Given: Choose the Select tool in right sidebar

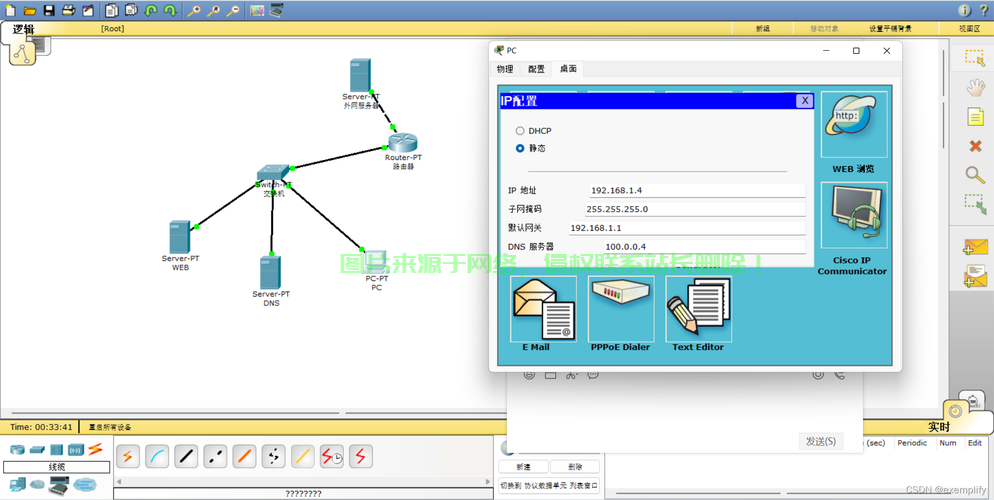Looking at the screenshot, I should coord(975,58).
